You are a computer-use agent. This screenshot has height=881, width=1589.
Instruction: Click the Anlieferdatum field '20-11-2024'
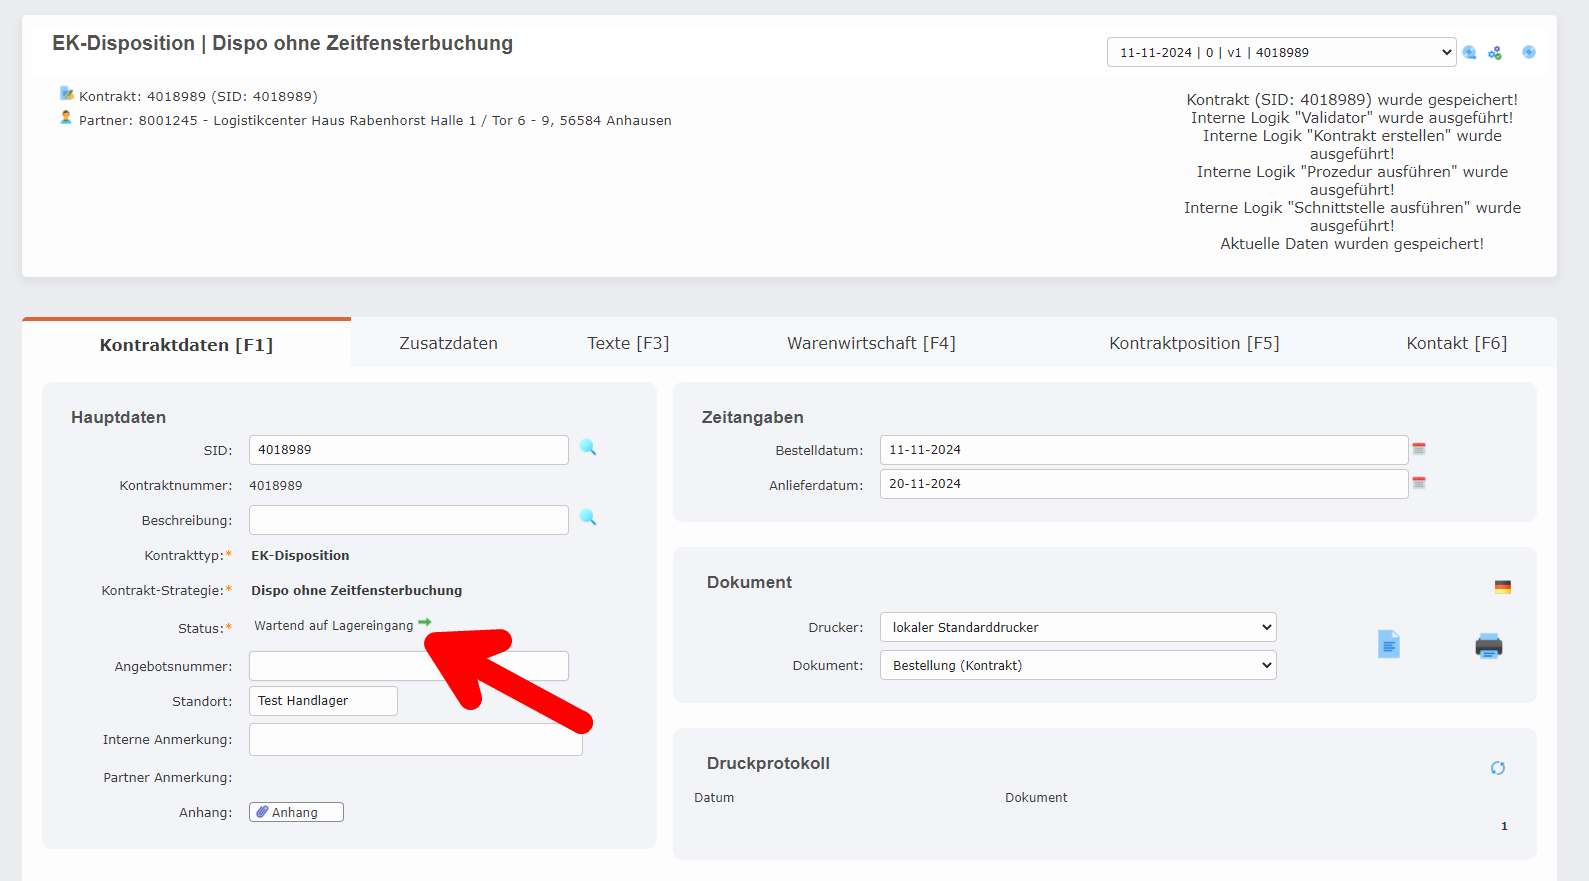click(1144, 484)
